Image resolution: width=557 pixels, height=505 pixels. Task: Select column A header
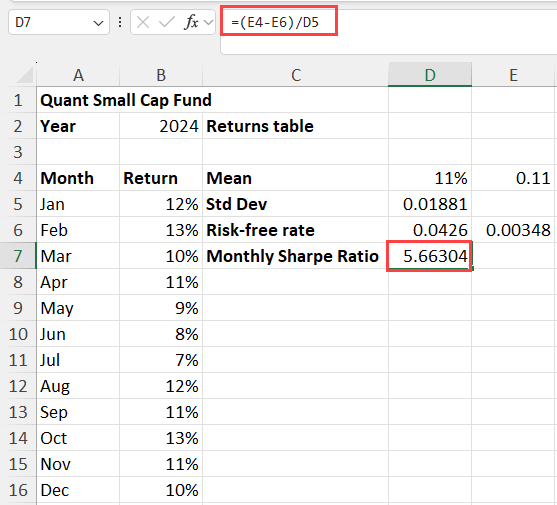point(78,75)
